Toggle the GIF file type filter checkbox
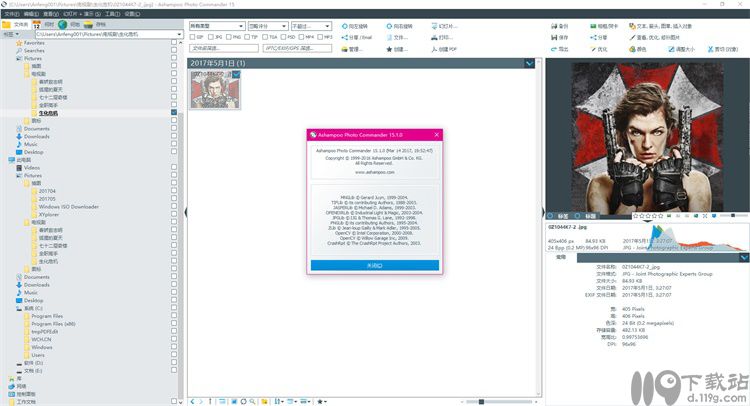Screen dimensions: 750x406 (x=192, y=37)
